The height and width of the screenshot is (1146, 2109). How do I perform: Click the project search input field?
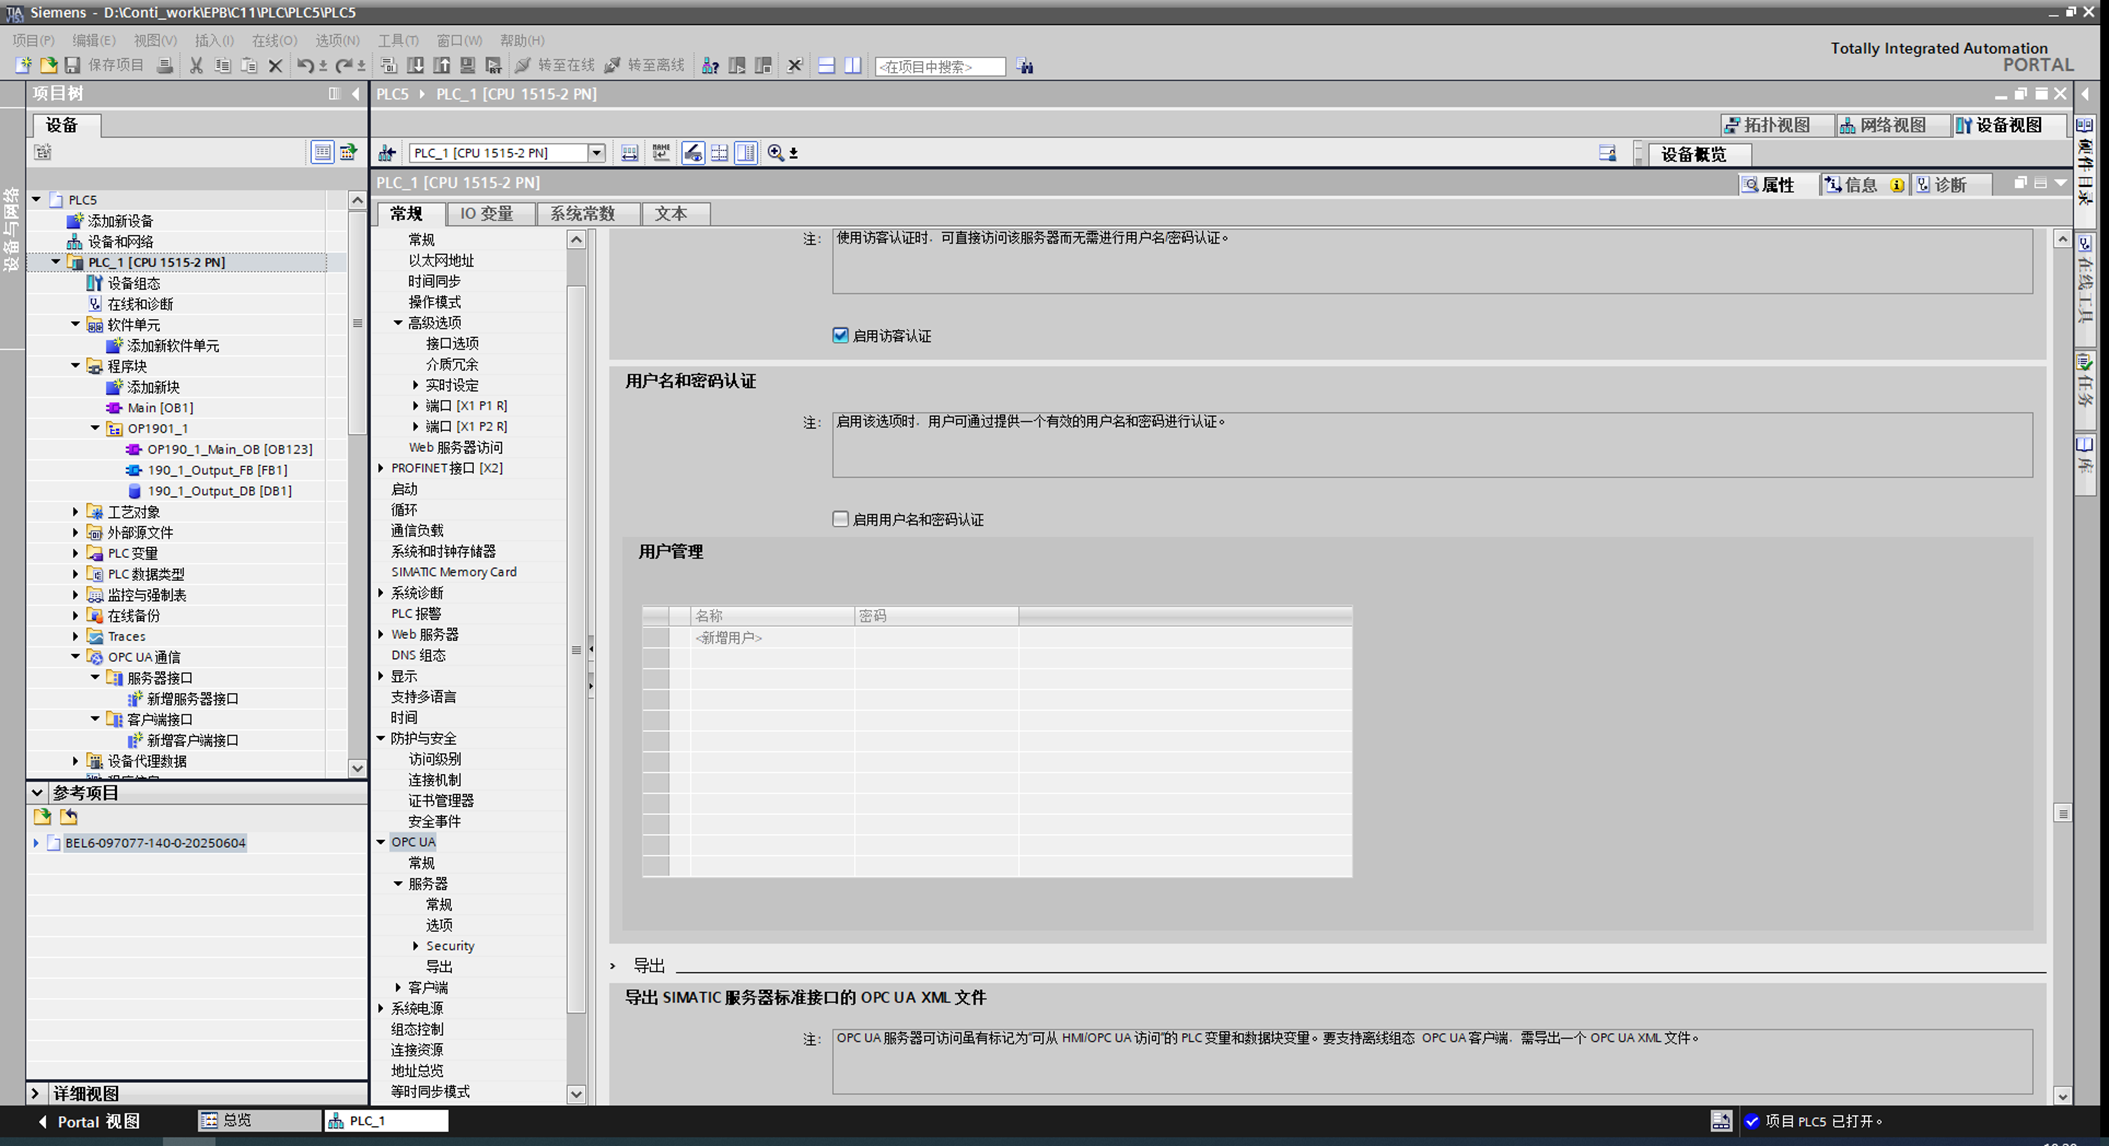tap(939, 67)
